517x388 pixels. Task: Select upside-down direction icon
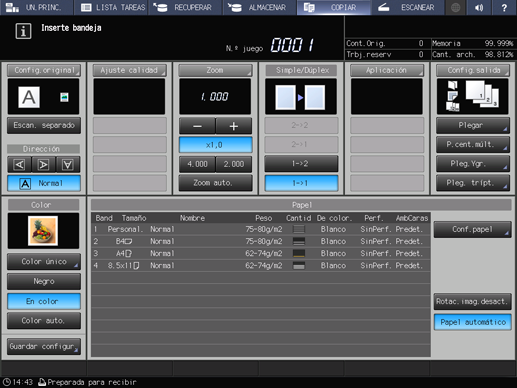click(68, 164)
